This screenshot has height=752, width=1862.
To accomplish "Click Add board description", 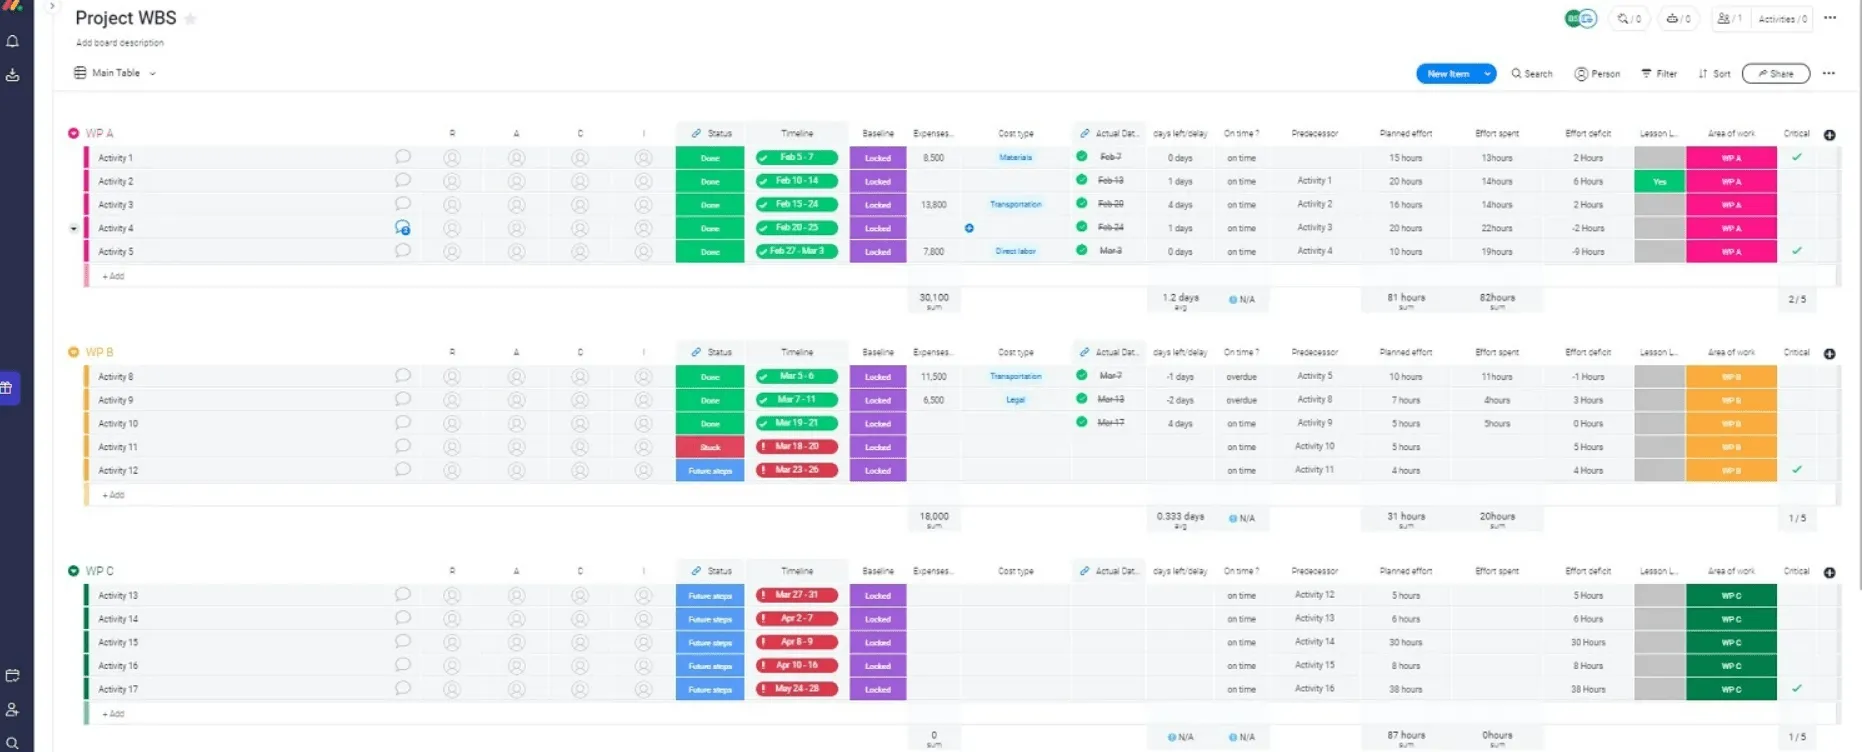I will pyautogui.click(x=120, y=43).
